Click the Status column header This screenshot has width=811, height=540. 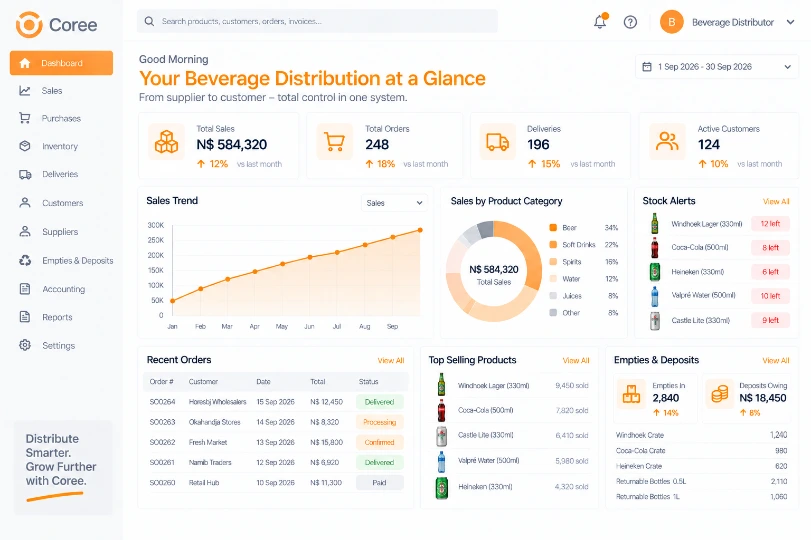[369, 382]
